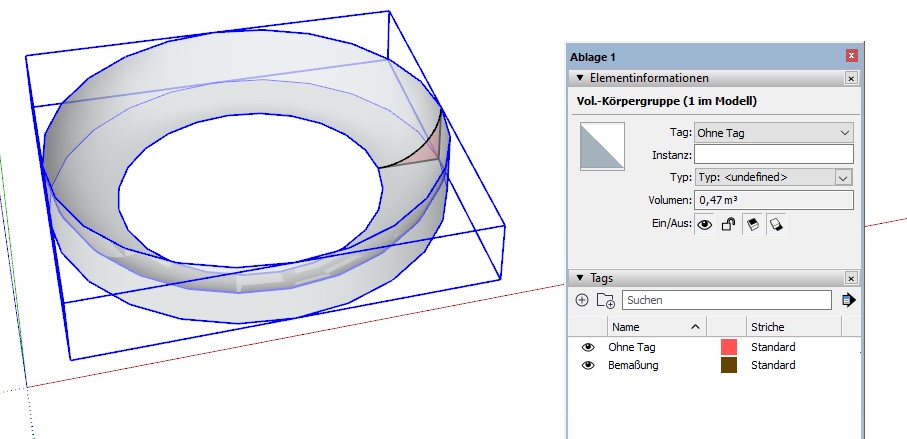The image size is (907, 439).
Task: Toggle the cast shadows icon
Action: (751, 225)
